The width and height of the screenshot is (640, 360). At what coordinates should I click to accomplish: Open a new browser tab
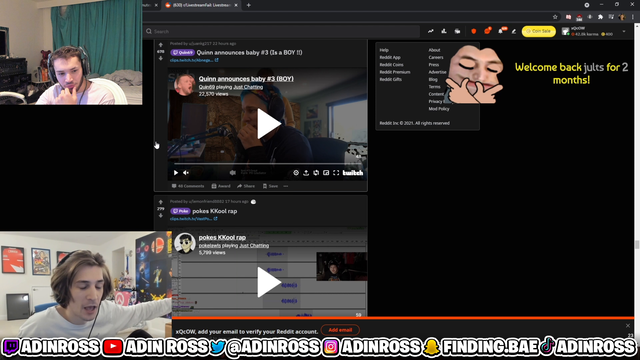click(x=249, y=5)
